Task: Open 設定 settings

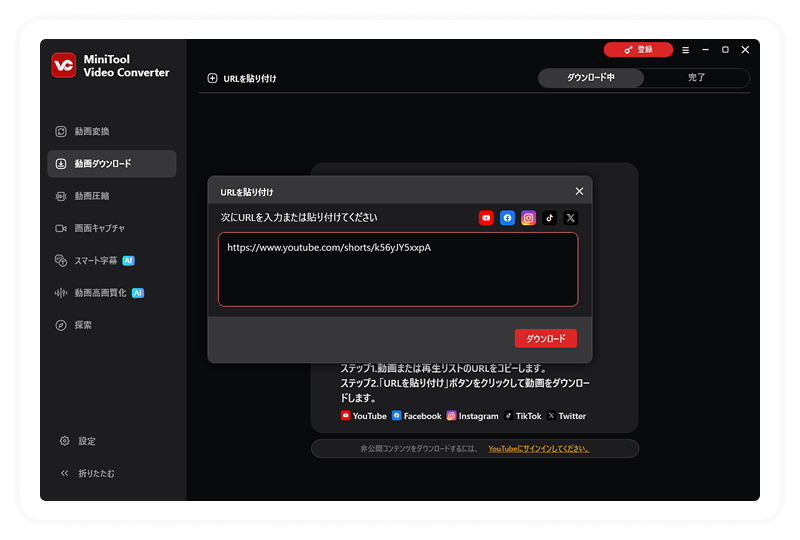Action: [x=87, y=441]
